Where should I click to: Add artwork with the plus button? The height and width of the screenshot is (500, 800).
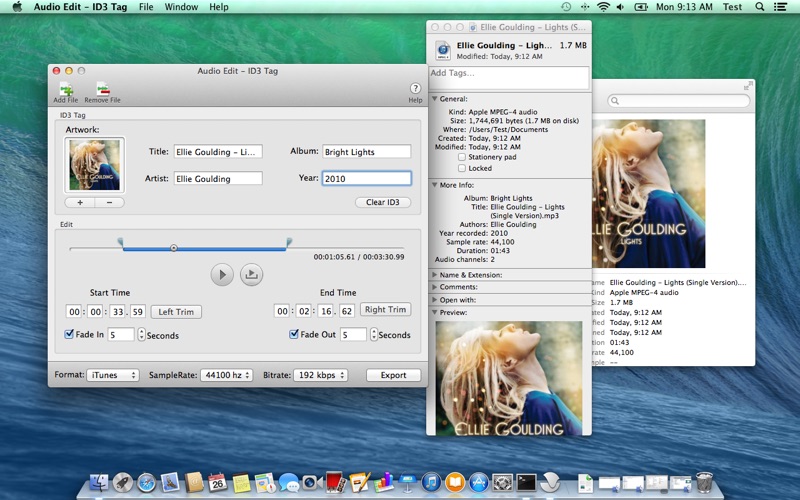click(80, 203)
